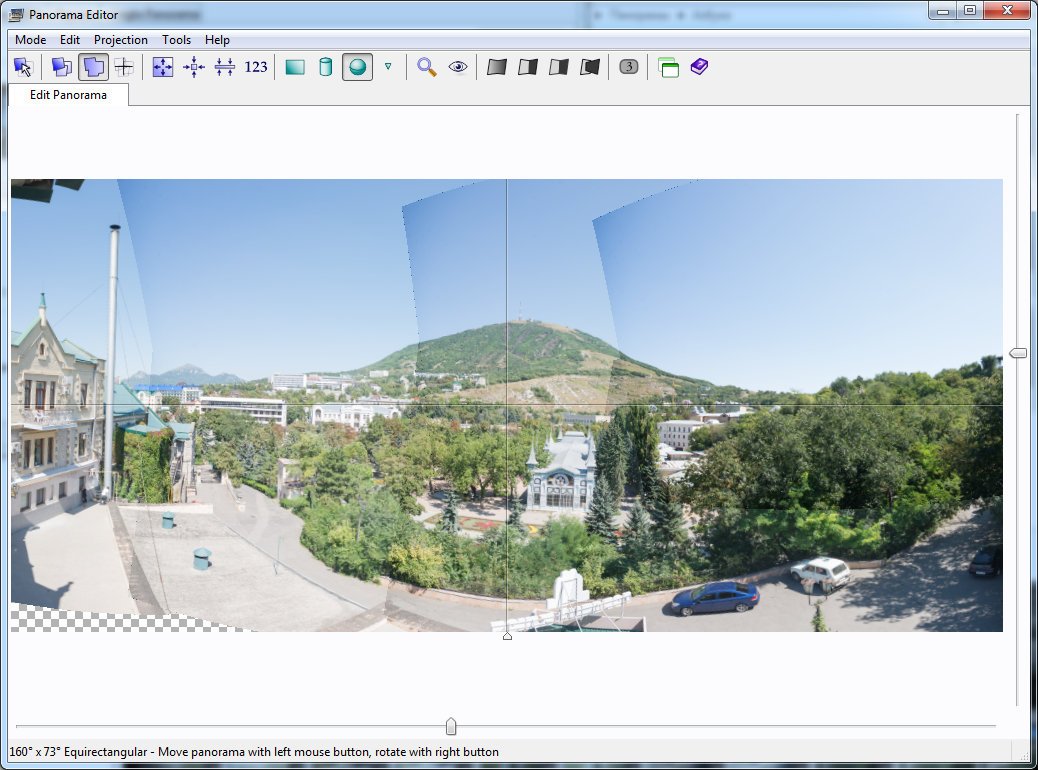Enable the planar projection button
The image size is (1038, 770).
[295, 67]
